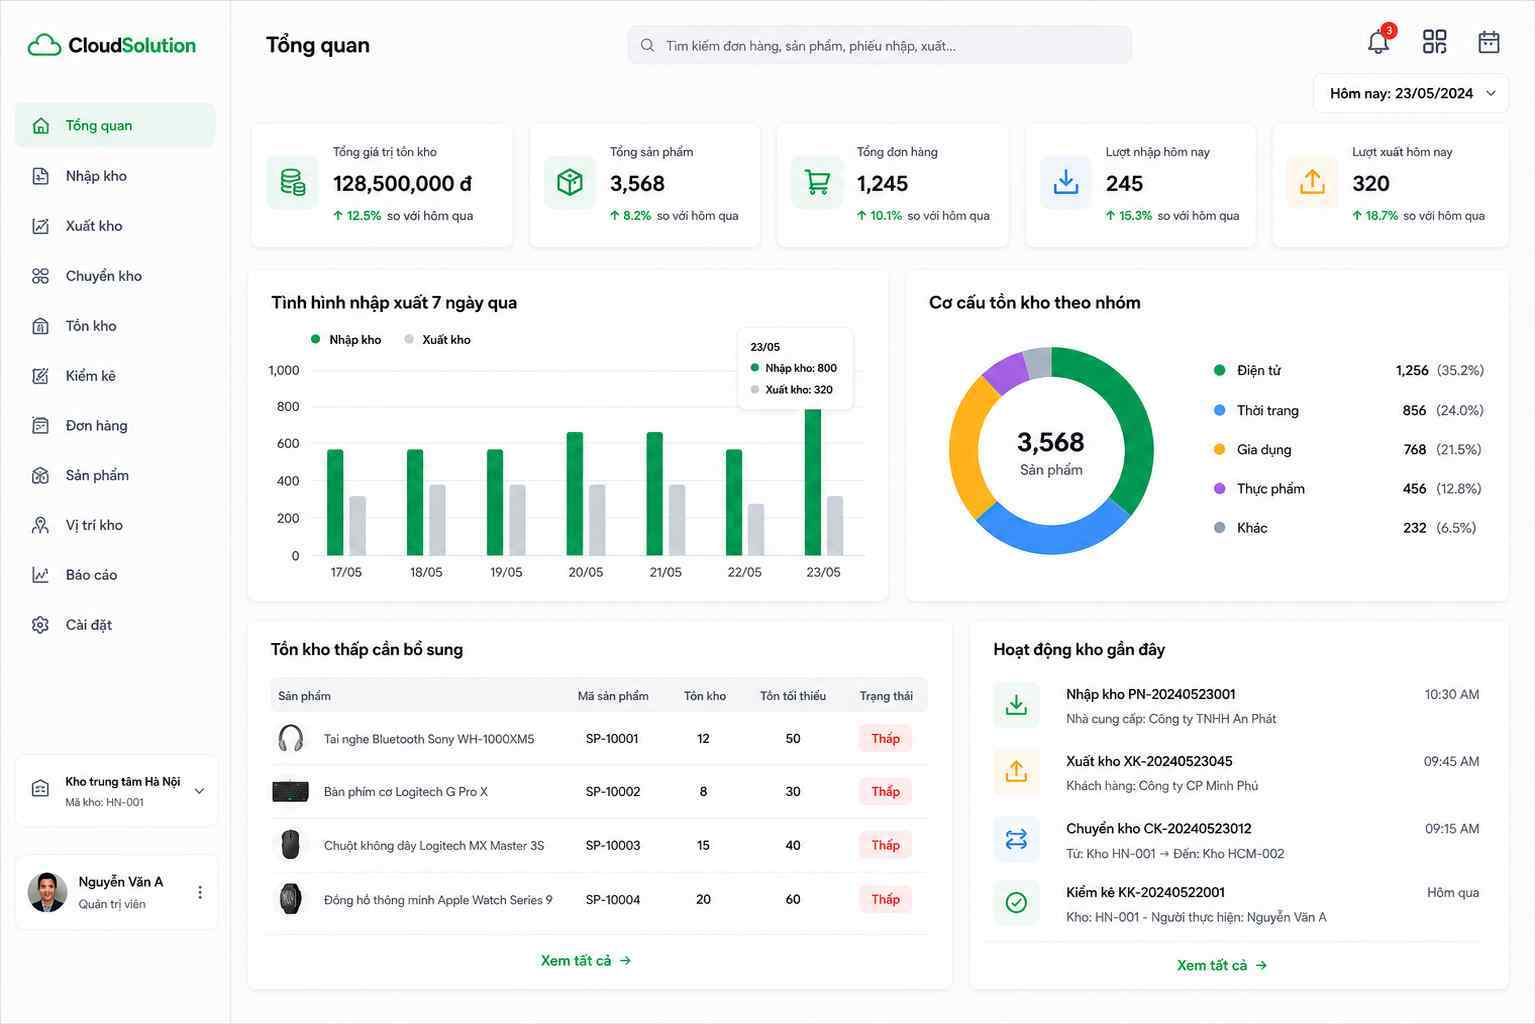This screenshot has width=1535, height=1024.
Task: Click the shopping cart Tổng đơn hàng icon
Action: click(817, 183)
